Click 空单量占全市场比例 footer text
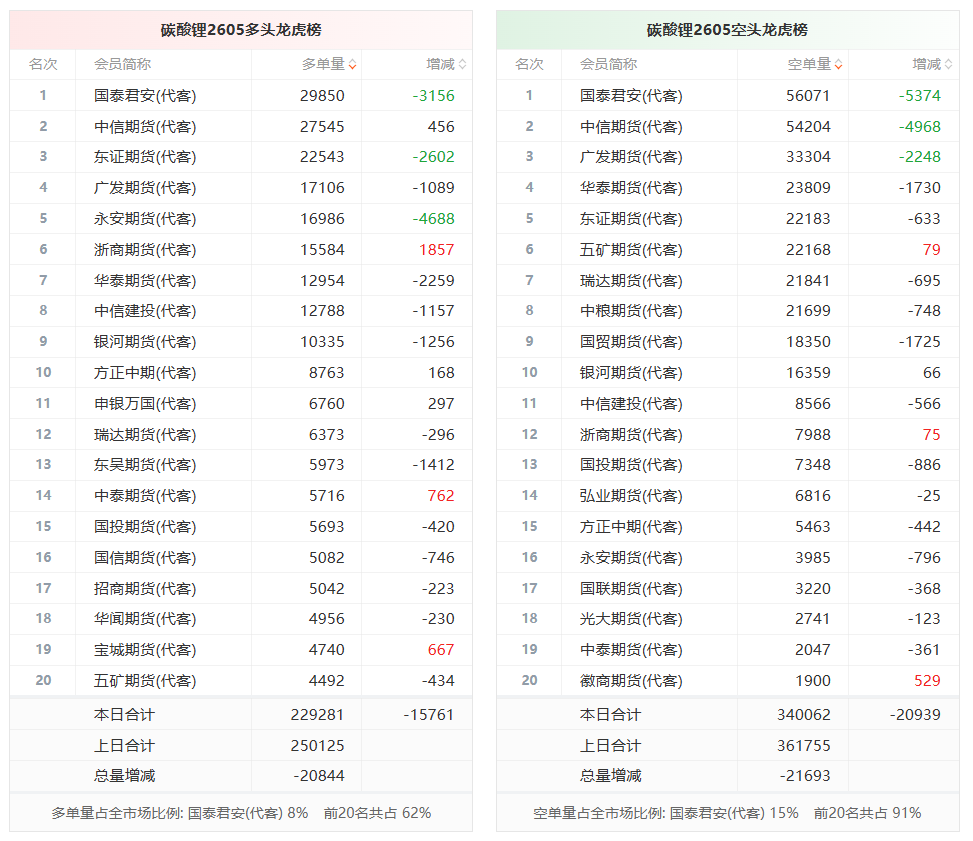 (x=727, y=813)
